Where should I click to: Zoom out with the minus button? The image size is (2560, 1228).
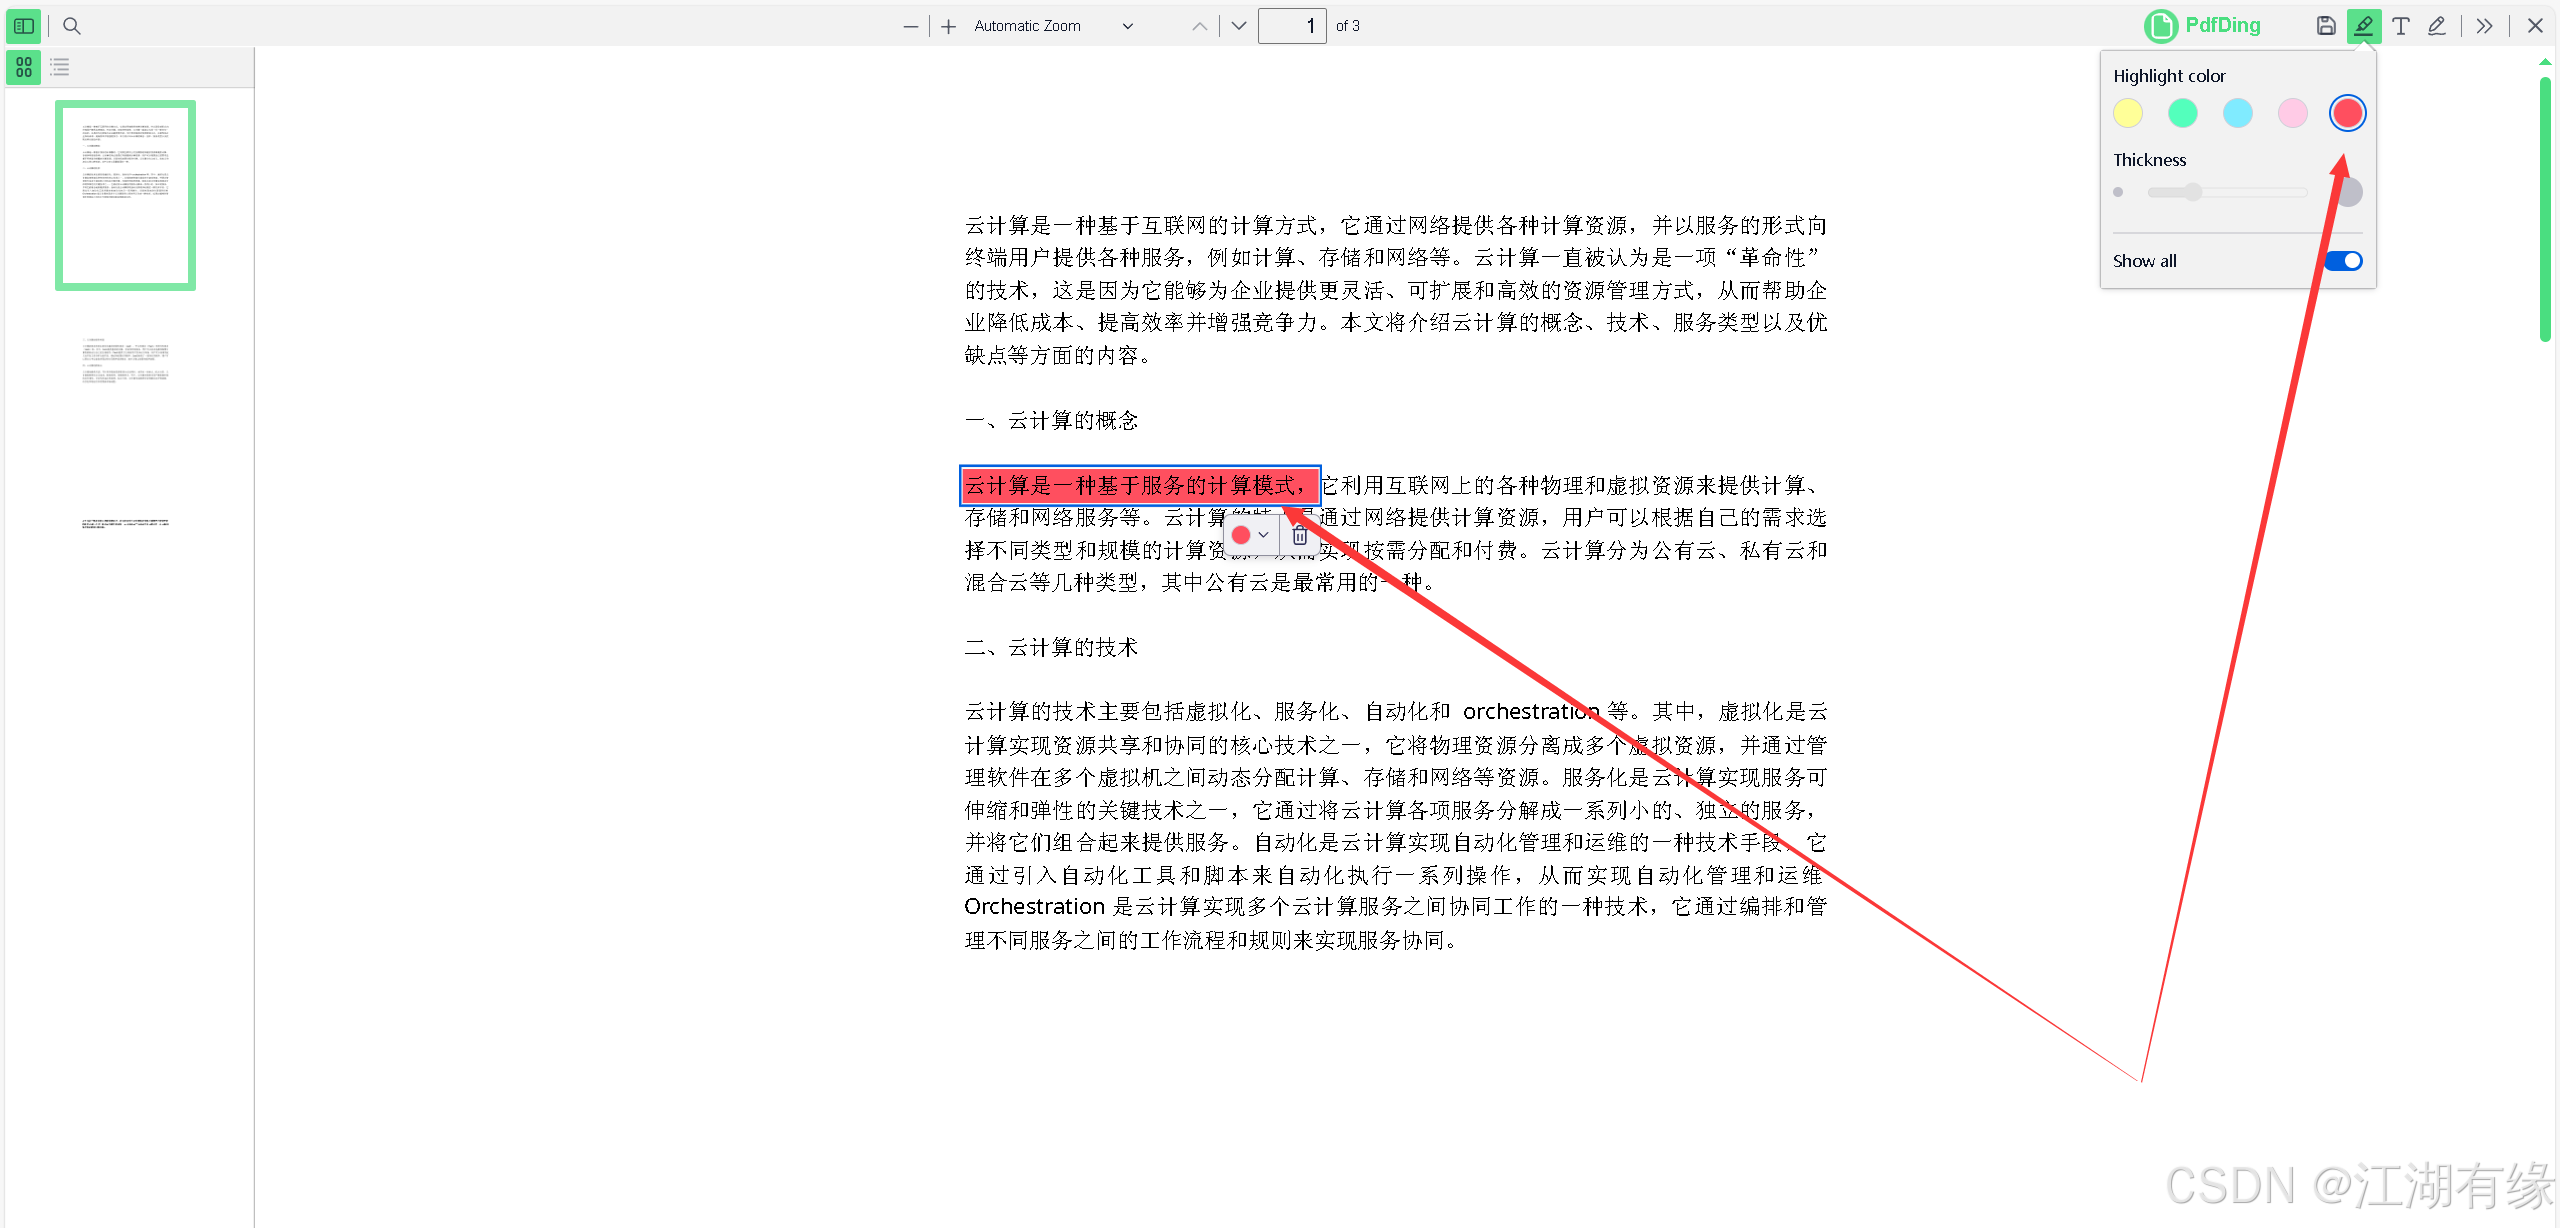tap(910, 26)
